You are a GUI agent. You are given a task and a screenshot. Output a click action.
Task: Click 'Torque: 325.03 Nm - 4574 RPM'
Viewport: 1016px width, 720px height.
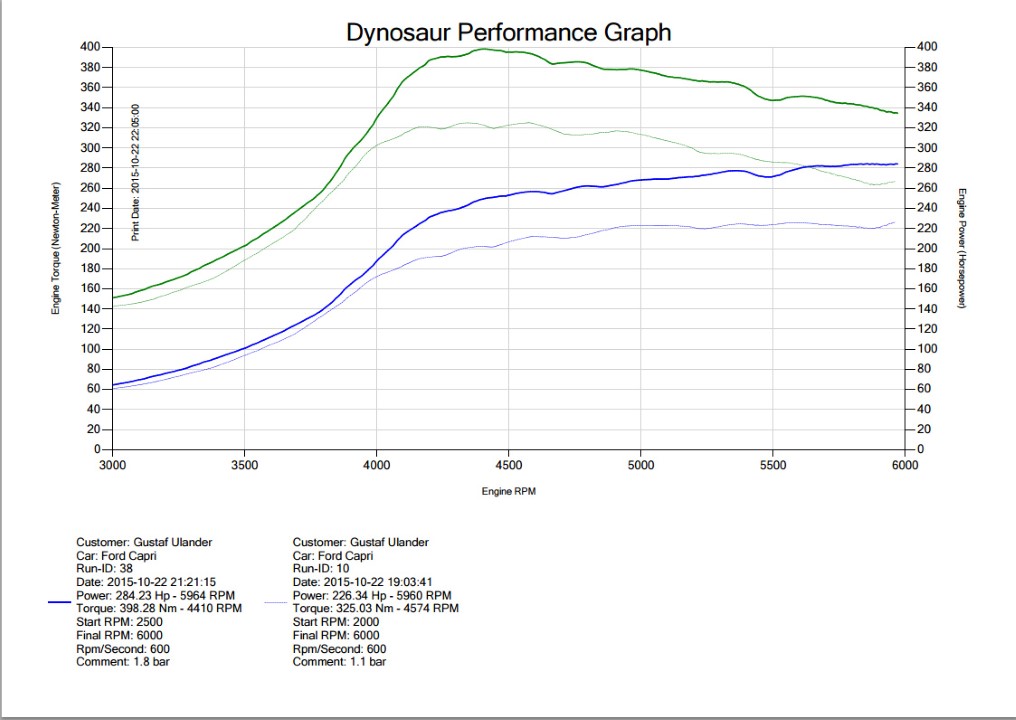point(376,608)
